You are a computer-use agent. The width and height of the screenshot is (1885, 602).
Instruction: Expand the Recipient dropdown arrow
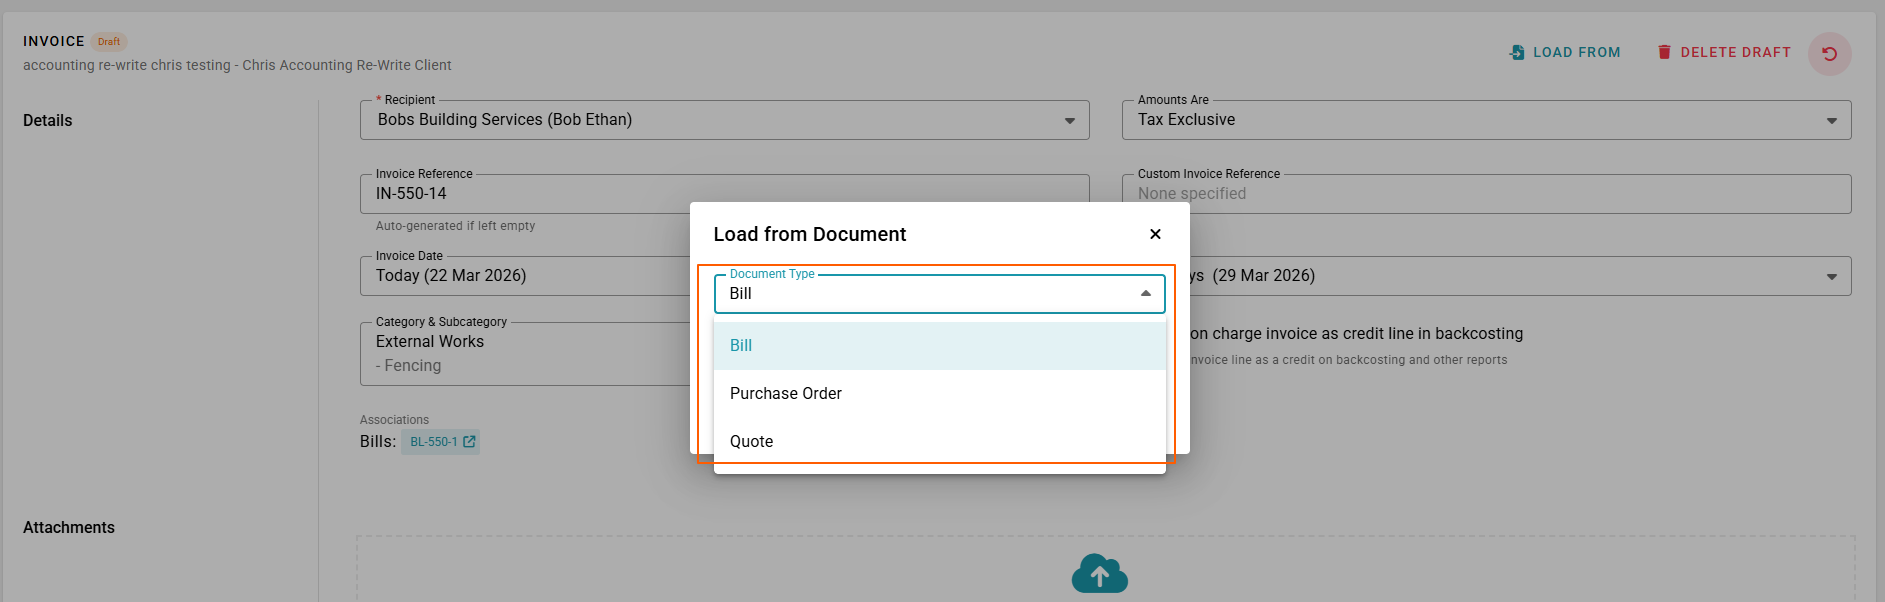pos(1069,121)
